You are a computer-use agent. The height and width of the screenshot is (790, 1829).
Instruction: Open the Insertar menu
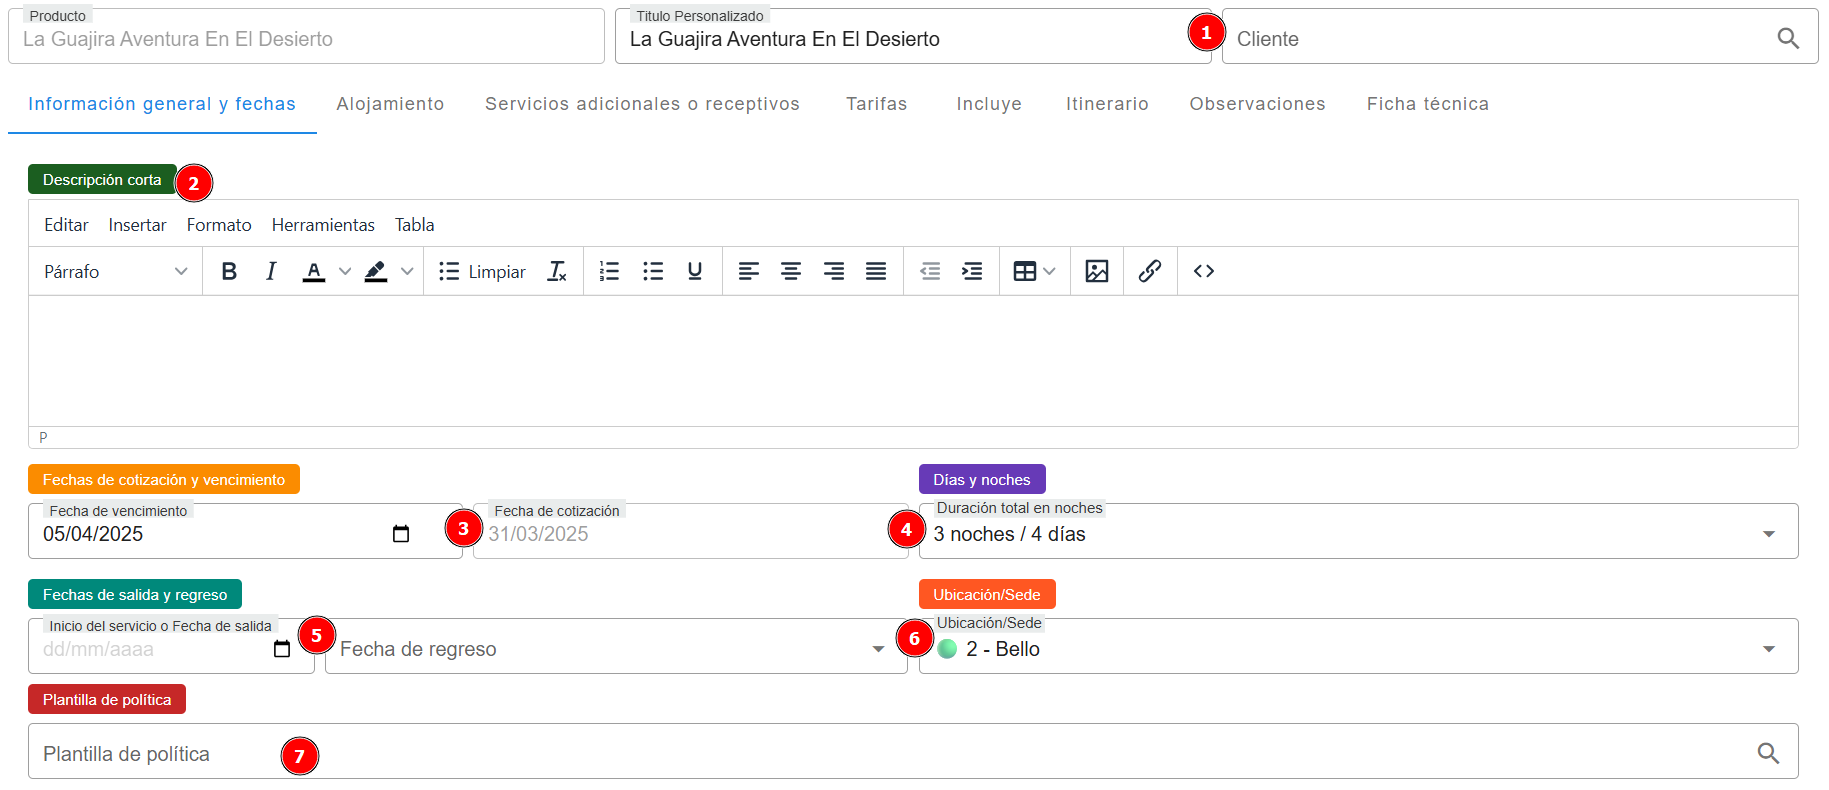(x=137, y=225)
